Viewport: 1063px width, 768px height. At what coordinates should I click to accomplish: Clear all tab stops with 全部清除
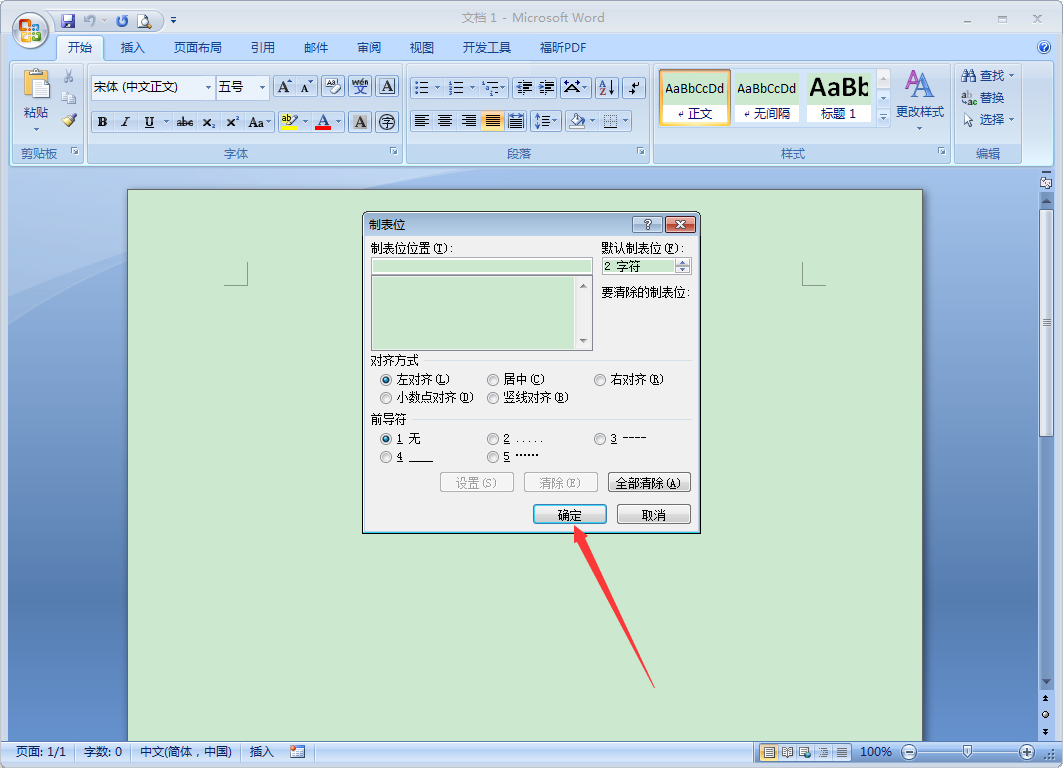pyautogui.click(x=651, y=482)
